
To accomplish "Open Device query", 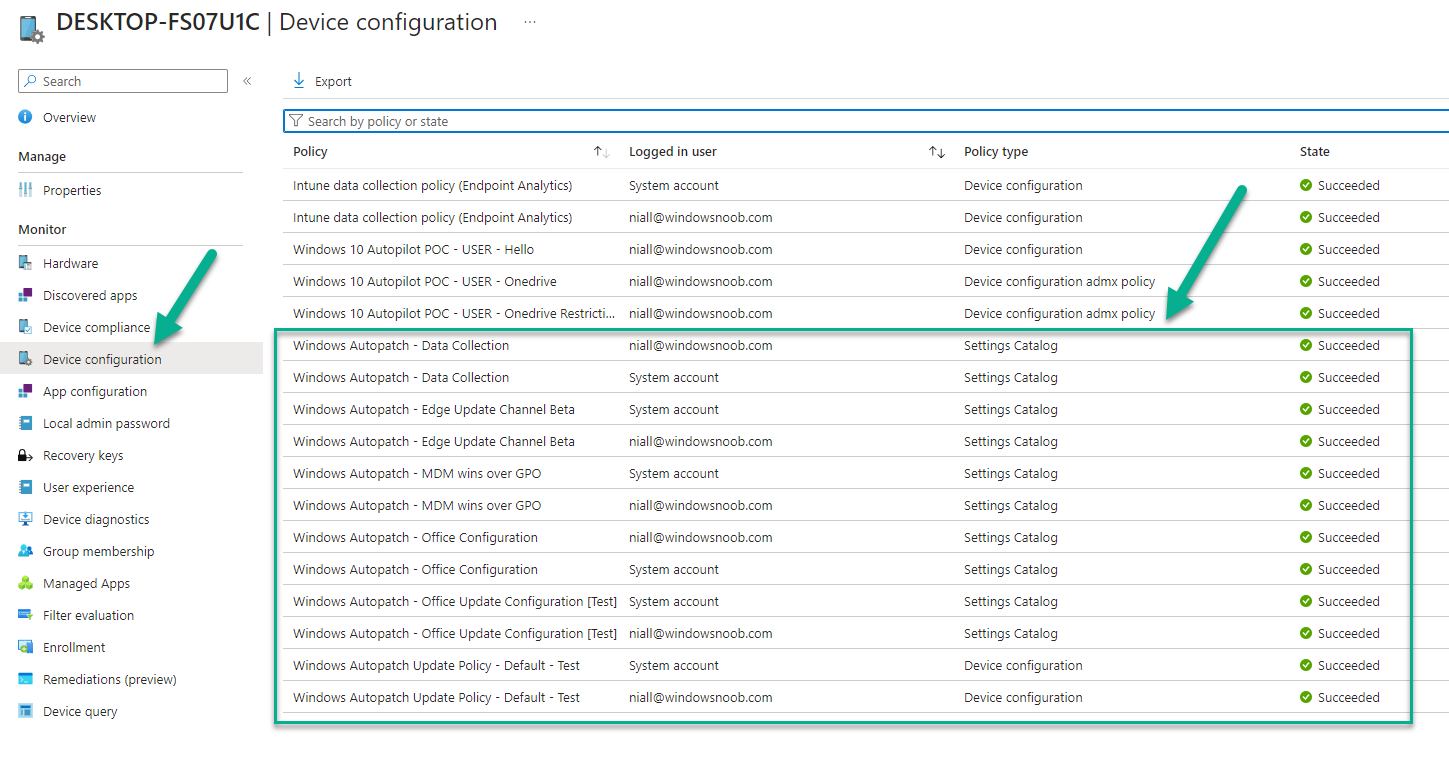I will (80, 711).
